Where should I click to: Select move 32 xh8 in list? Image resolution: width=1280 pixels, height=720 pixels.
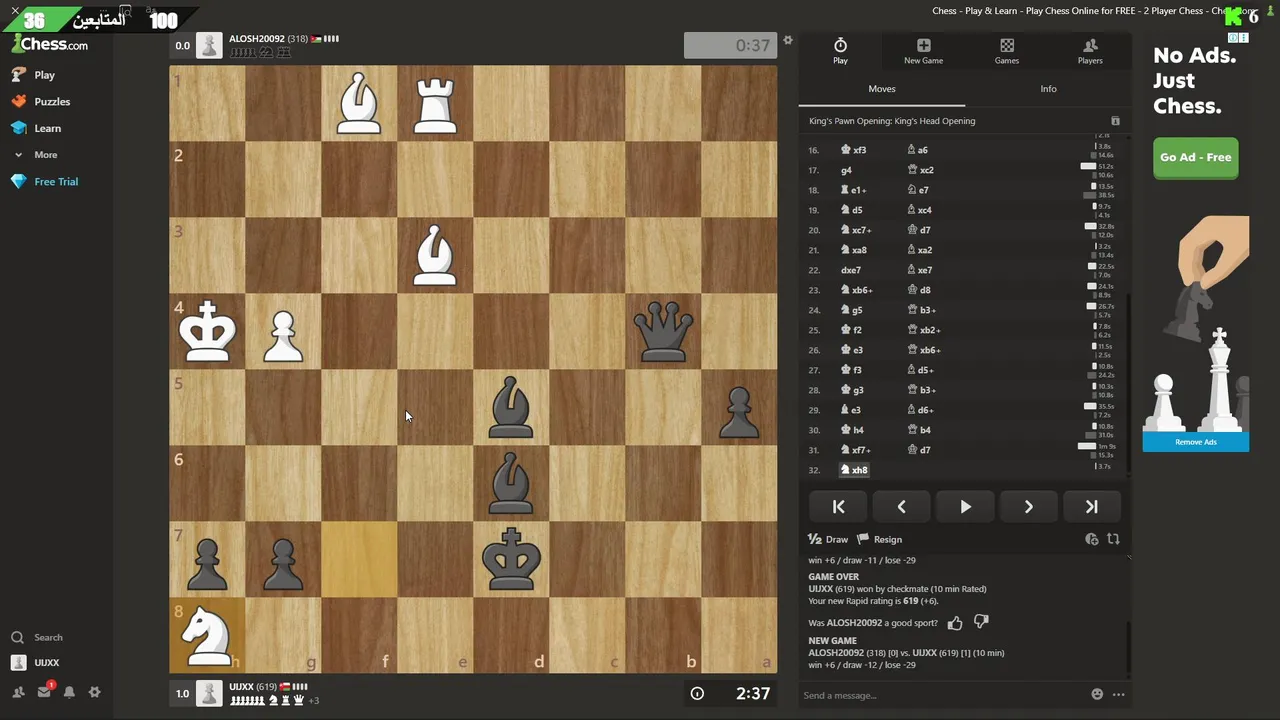pos(855,470)
